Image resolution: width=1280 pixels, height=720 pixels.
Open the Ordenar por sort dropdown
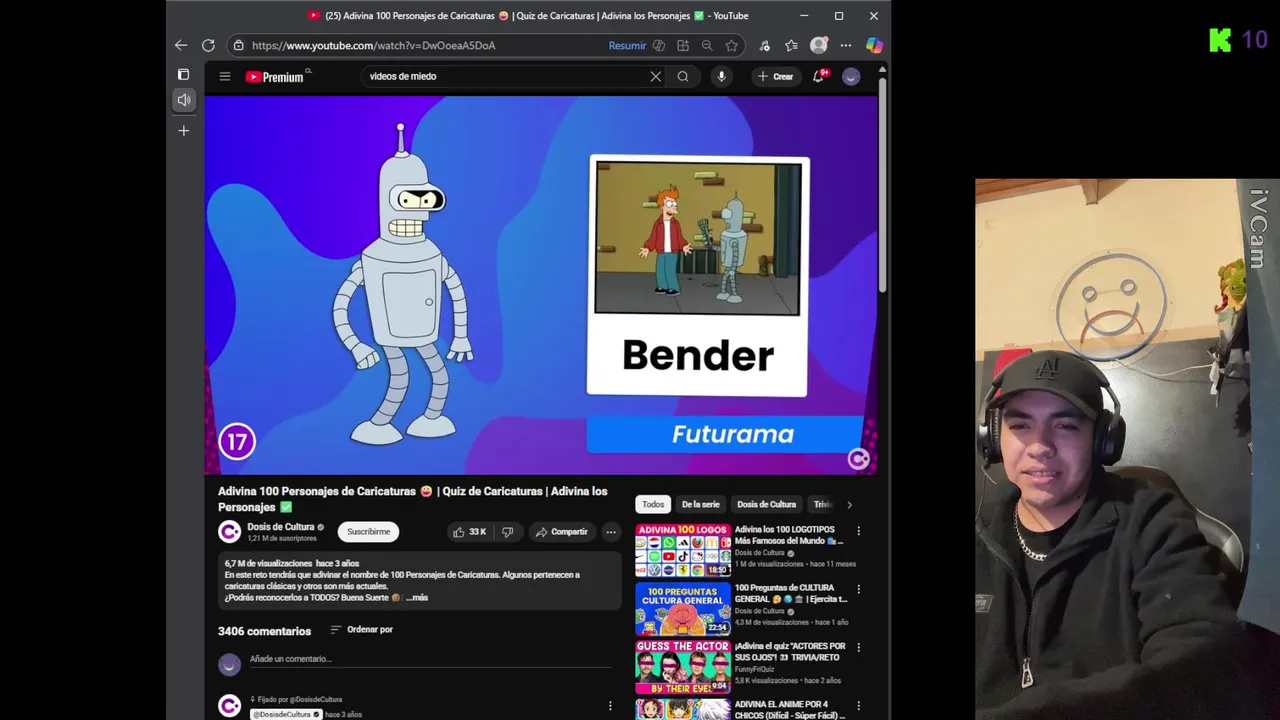pyautogui.click(x=362, y=629)
